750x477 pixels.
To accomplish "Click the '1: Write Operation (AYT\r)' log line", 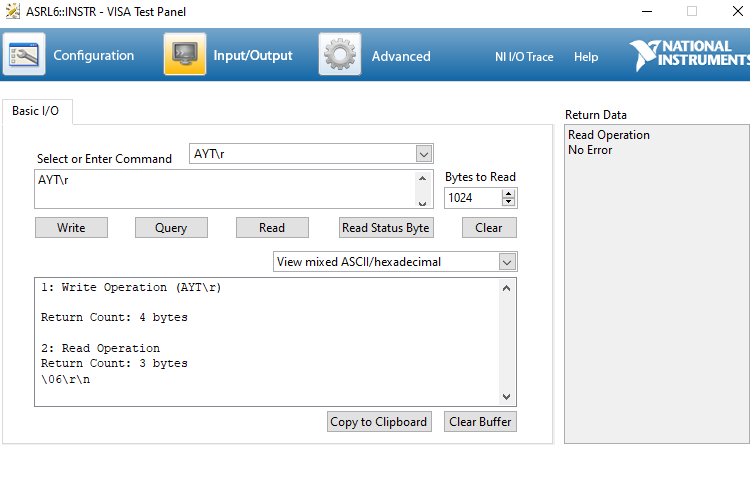I will pyautogui.click(x=131, y=287).
